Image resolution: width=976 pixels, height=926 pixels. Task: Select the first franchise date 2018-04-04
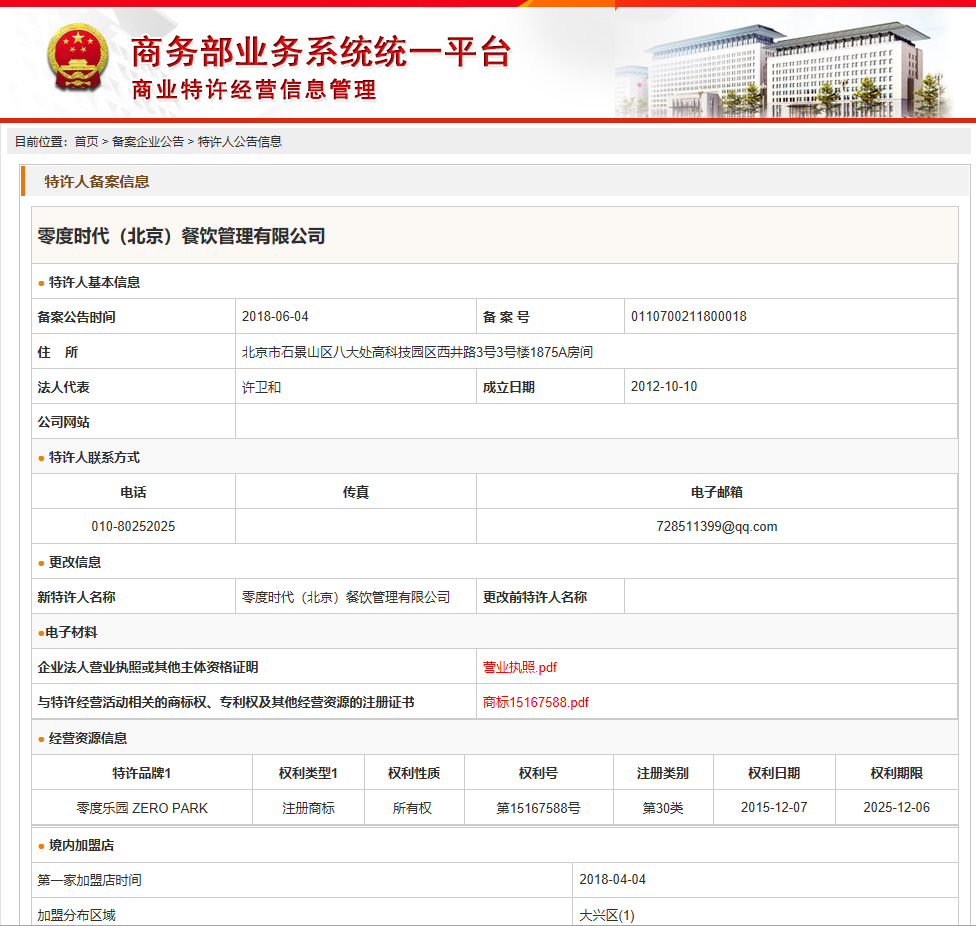point(612,879)
